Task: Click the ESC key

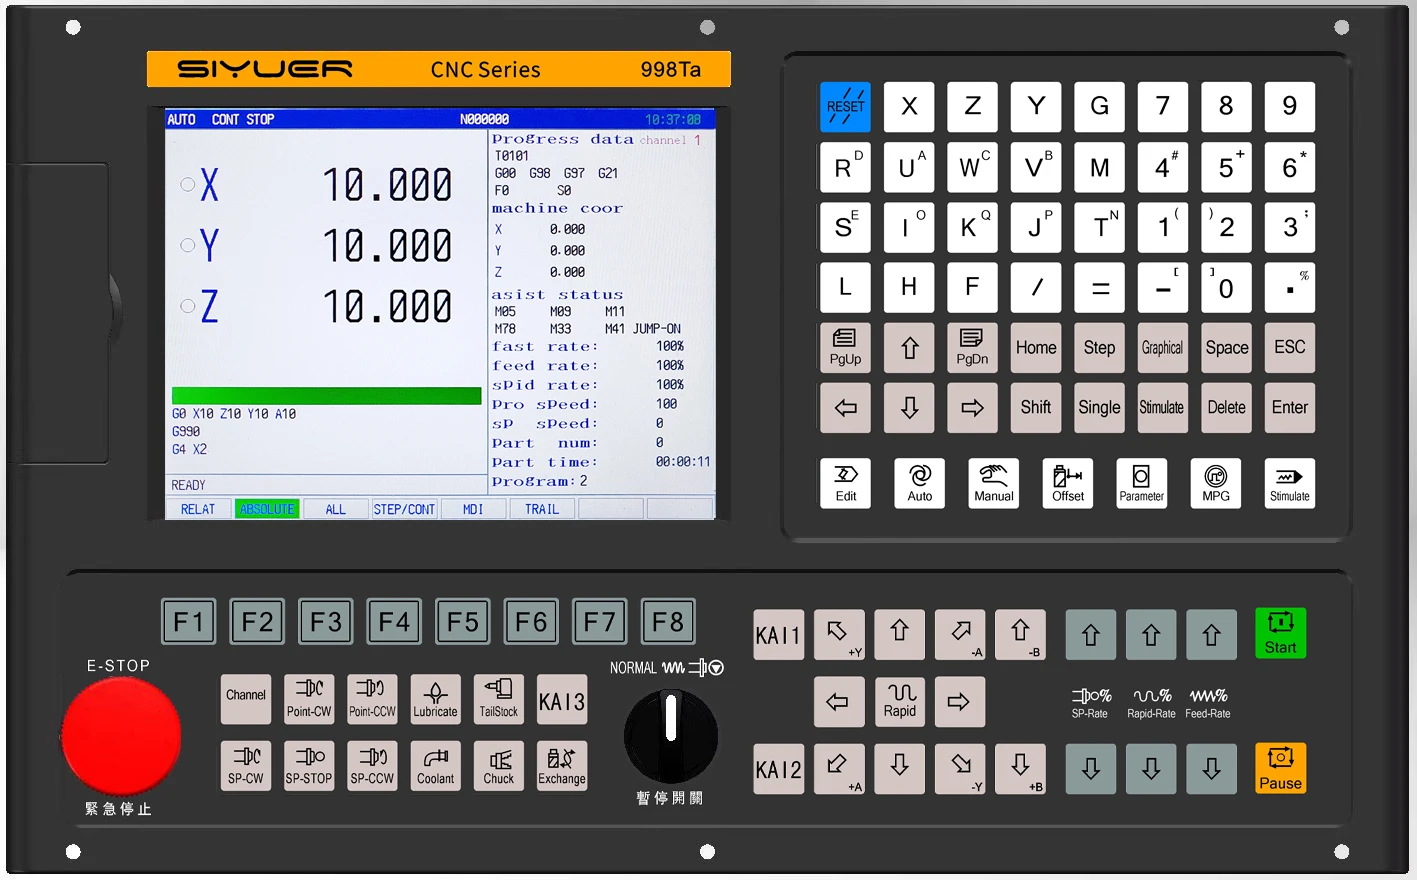Action: click(1290, 347)
